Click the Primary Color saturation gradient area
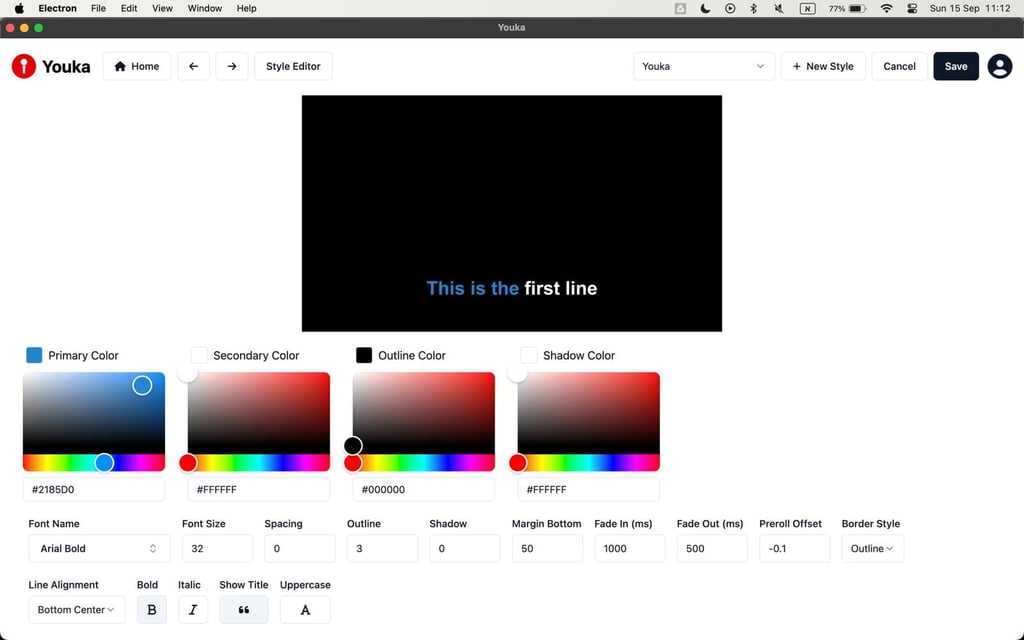The width and height of the screenshot is (1024, 640). coord(94,413)
